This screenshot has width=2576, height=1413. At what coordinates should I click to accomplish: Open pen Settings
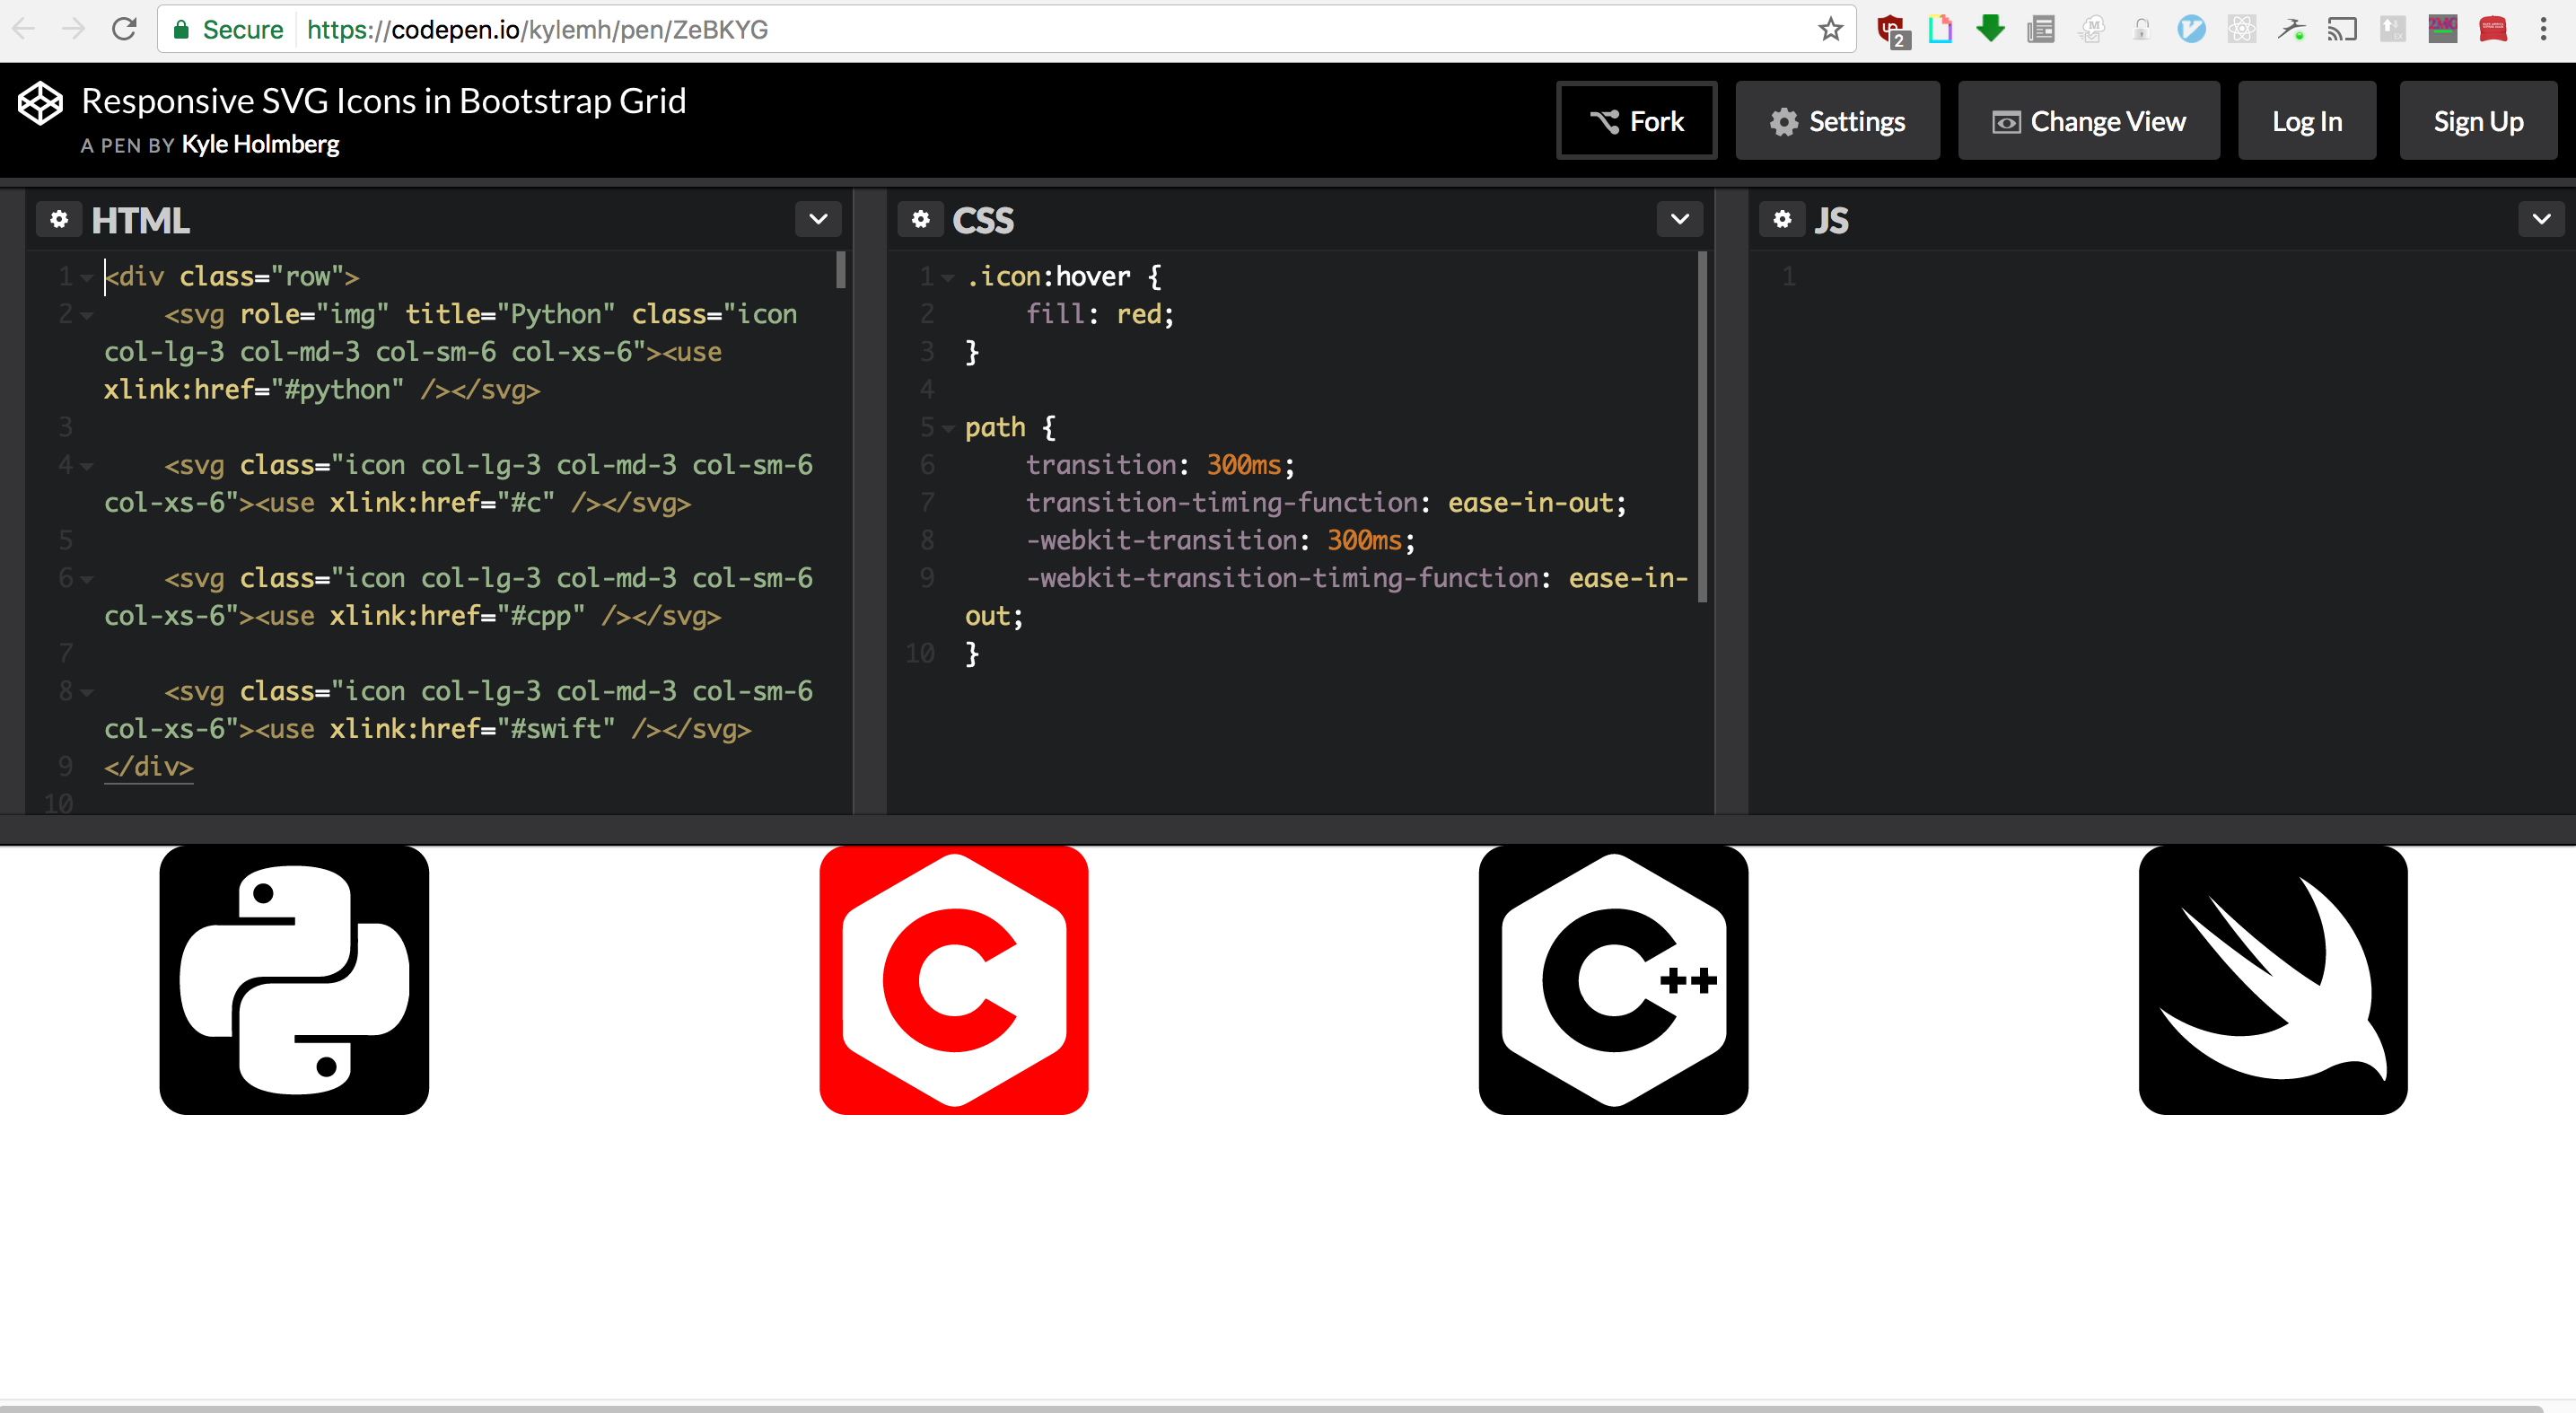(1838, 121)
